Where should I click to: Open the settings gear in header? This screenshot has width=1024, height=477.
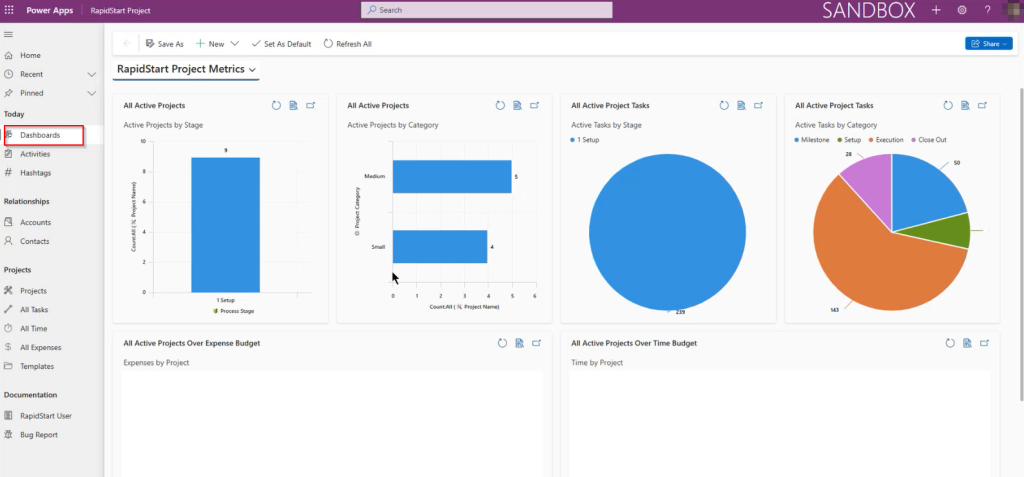(962, 10)
